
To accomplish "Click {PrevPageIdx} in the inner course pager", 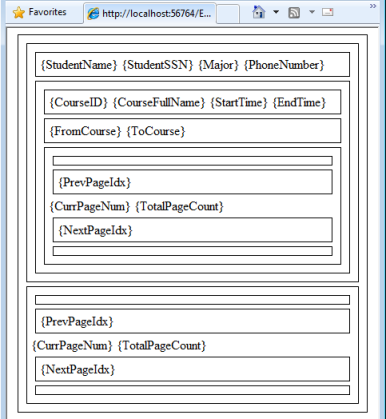I will coord(95,182).
